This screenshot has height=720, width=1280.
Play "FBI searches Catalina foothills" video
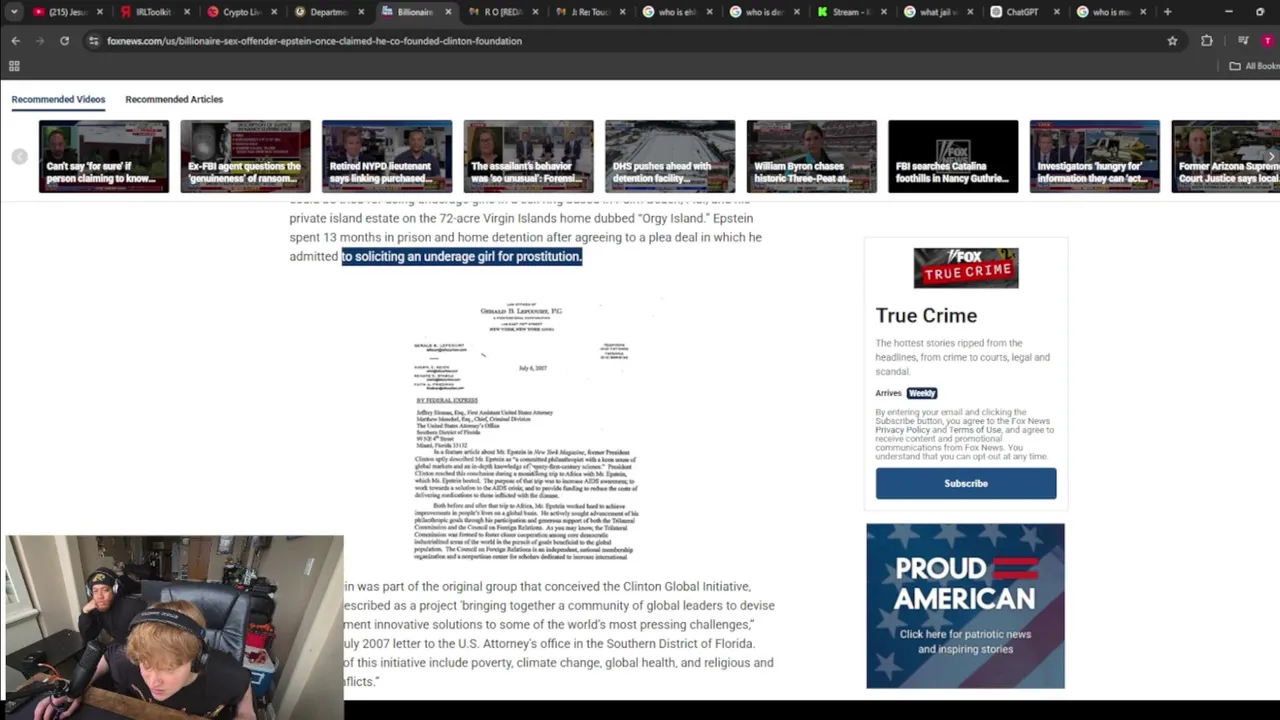click(x=953, y=156)
